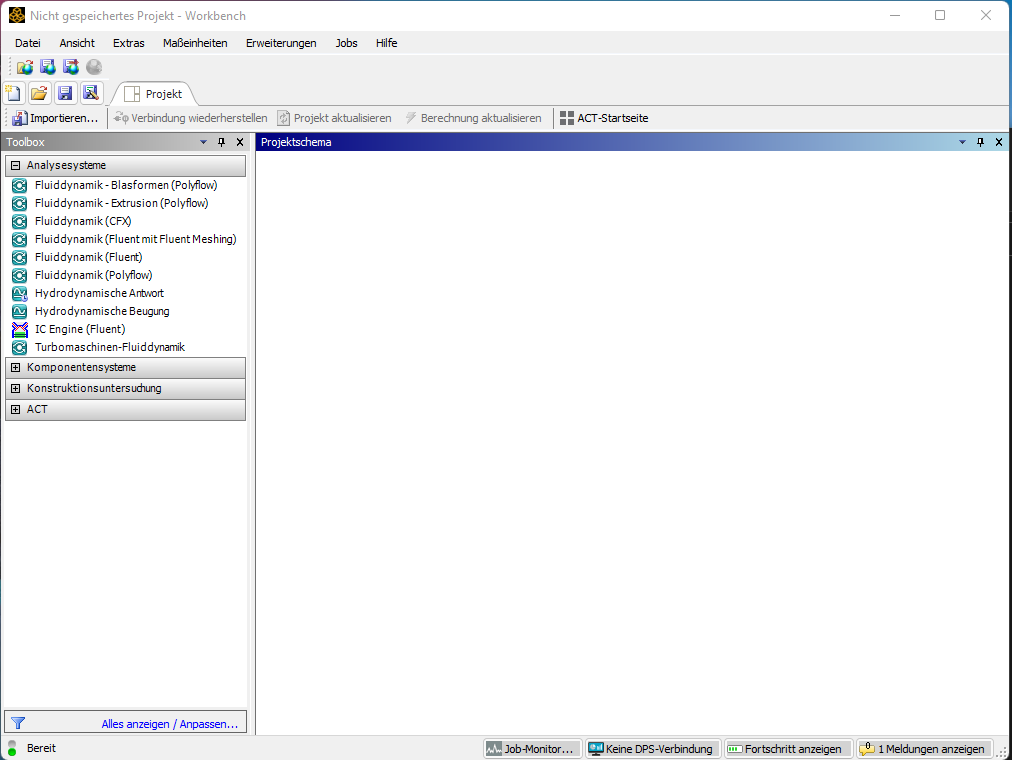The image size is (1012, 760).
Task: Open the Job-Monitor button
Action: coord(532,749)
